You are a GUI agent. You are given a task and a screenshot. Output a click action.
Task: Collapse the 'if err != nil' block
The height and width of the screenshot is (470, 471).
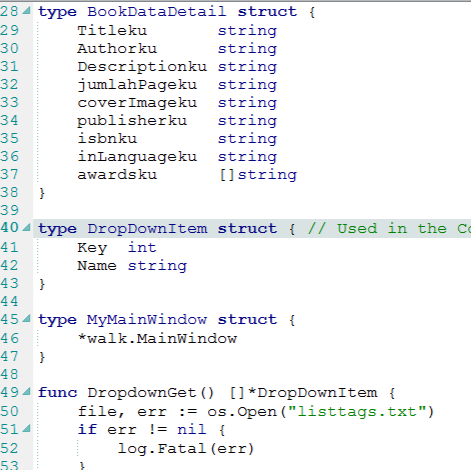click(26, 428)
